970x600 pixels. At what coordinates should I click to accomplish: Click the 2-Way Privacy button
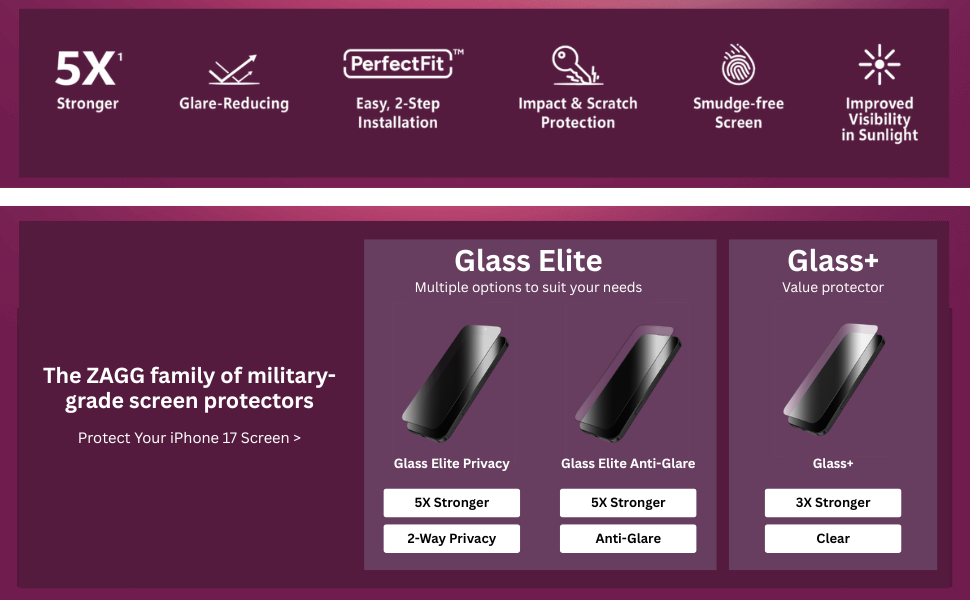click(452, 539)
